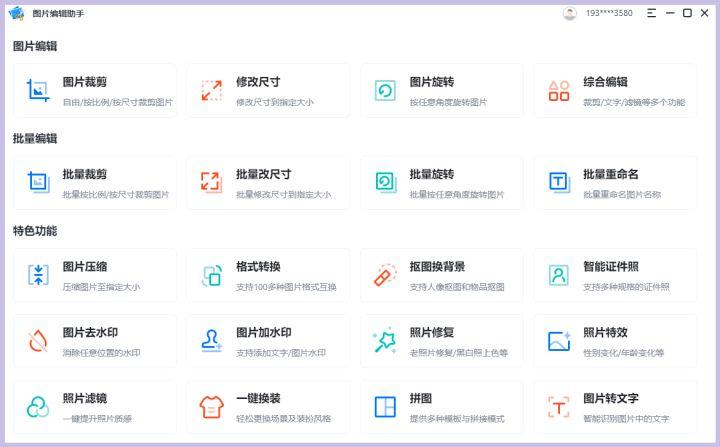720x447 pixels.
Task: Click the 智能证件照 portrait icon
Action: click(x=558, y=275)
